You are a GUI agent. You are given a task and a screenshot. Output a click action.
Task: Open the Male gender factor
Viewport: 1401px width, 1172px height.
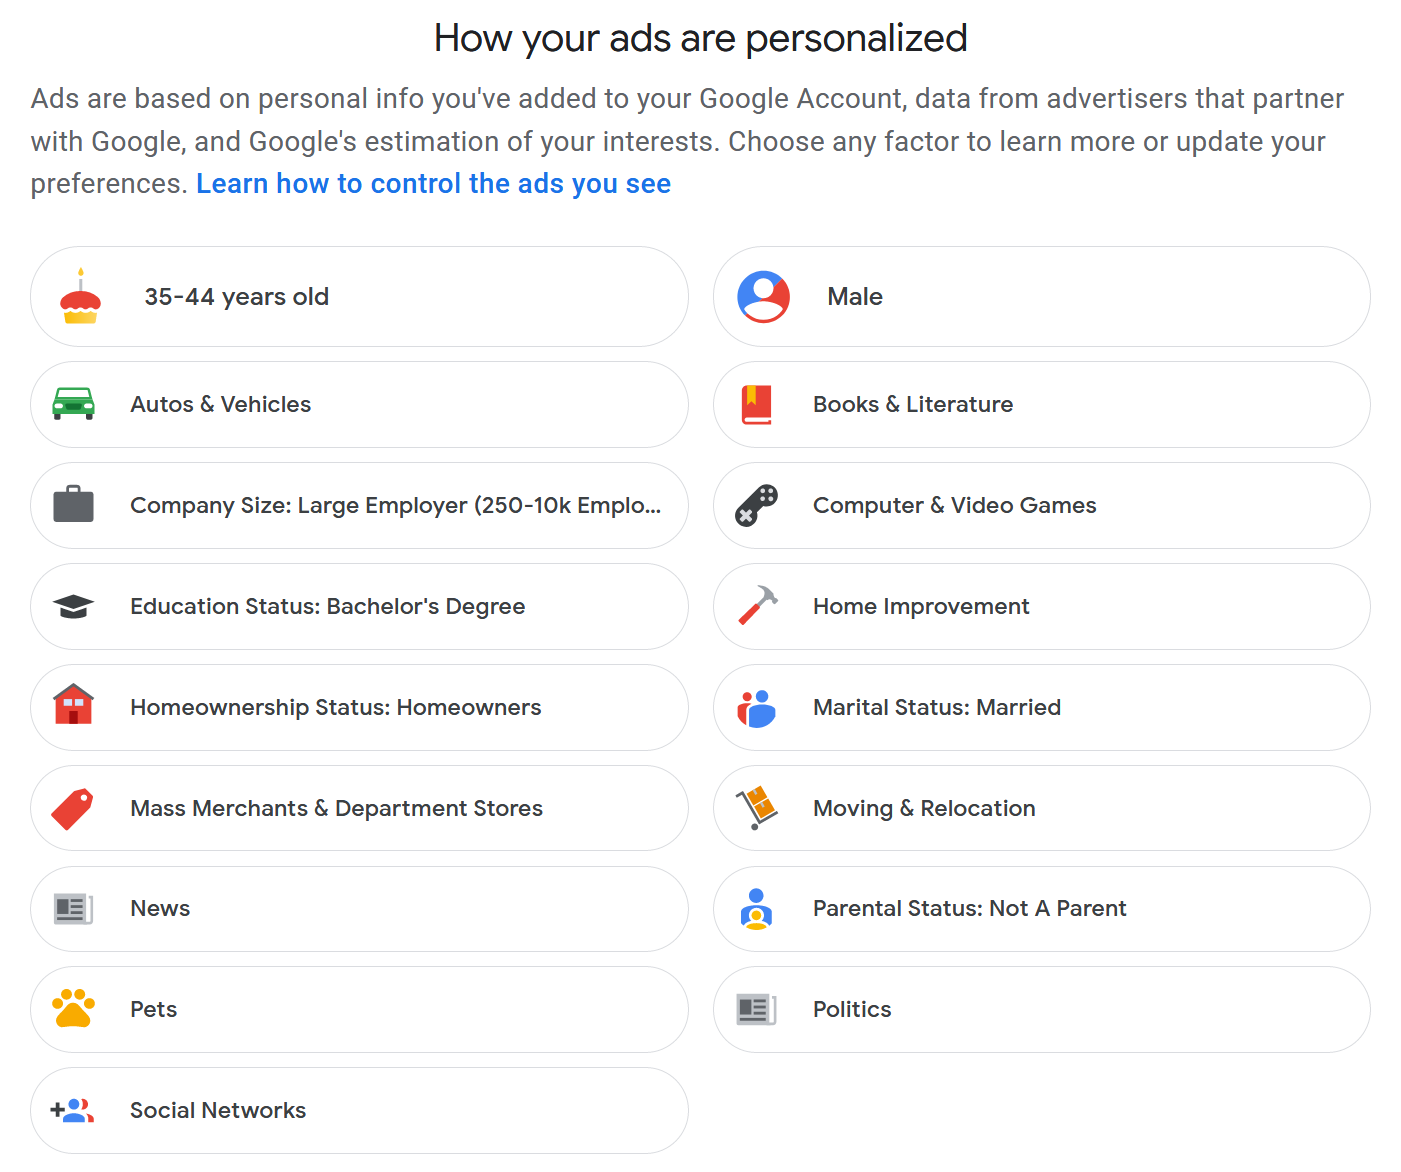click(x=1041, y=297)
